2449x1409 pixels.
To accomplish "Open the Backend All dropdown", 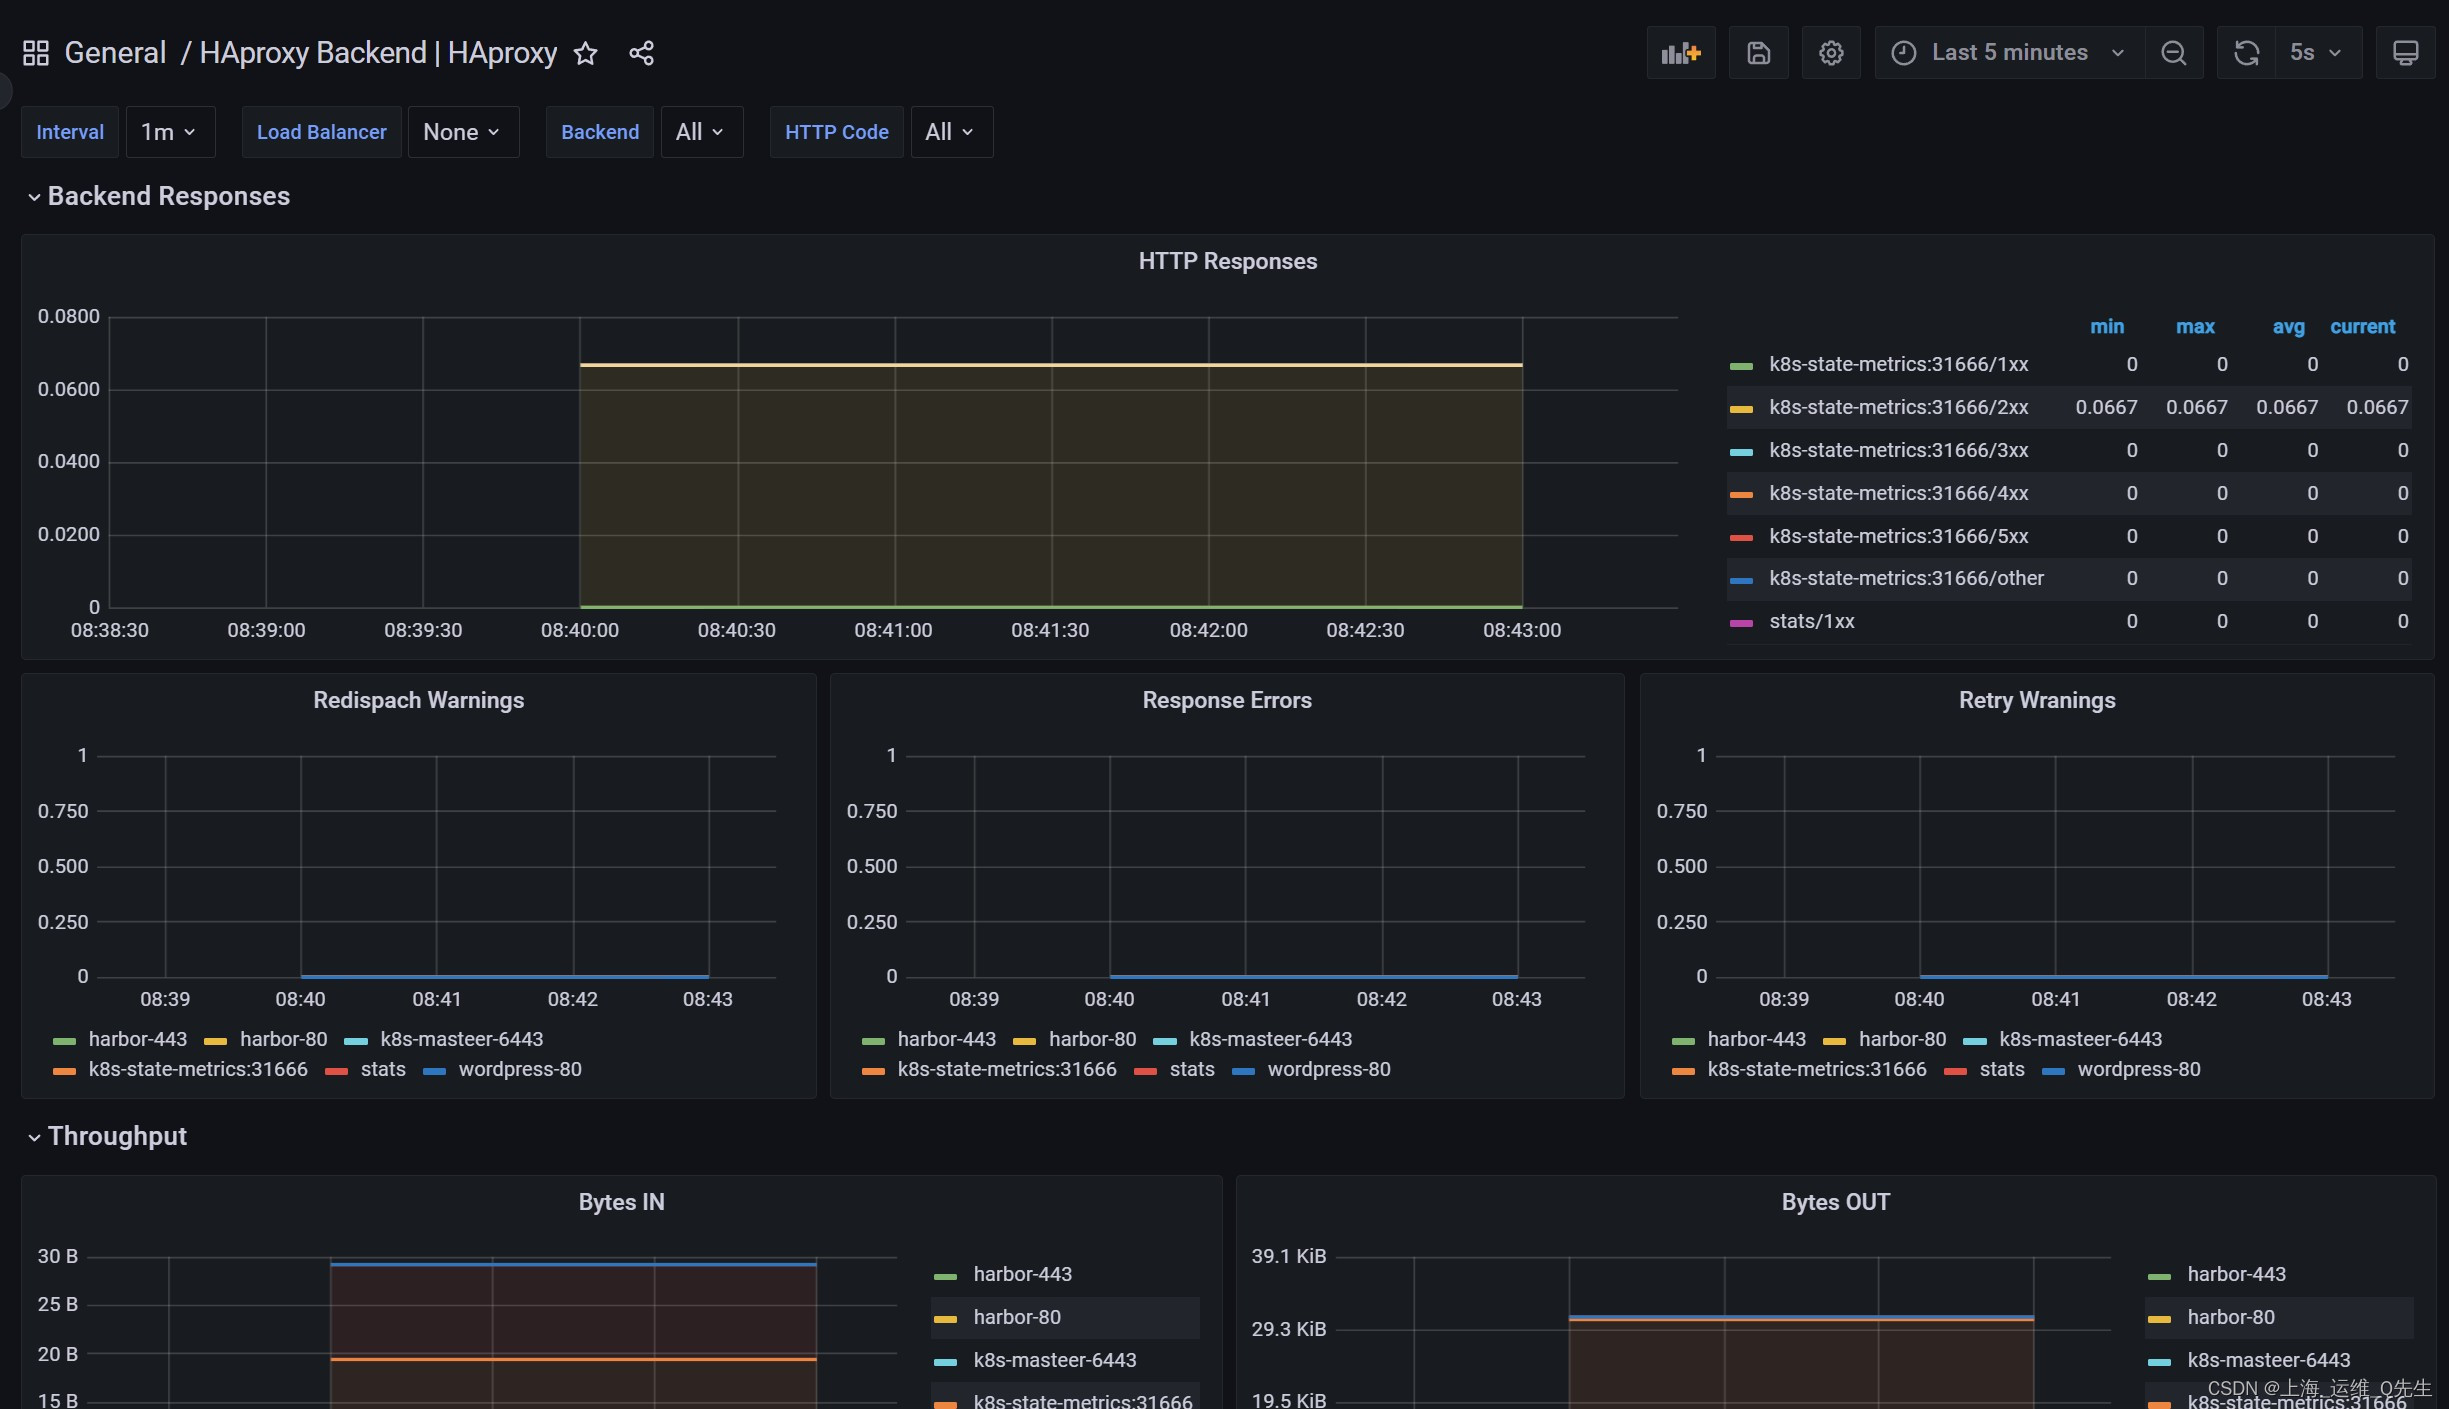I will pos(701,132).
